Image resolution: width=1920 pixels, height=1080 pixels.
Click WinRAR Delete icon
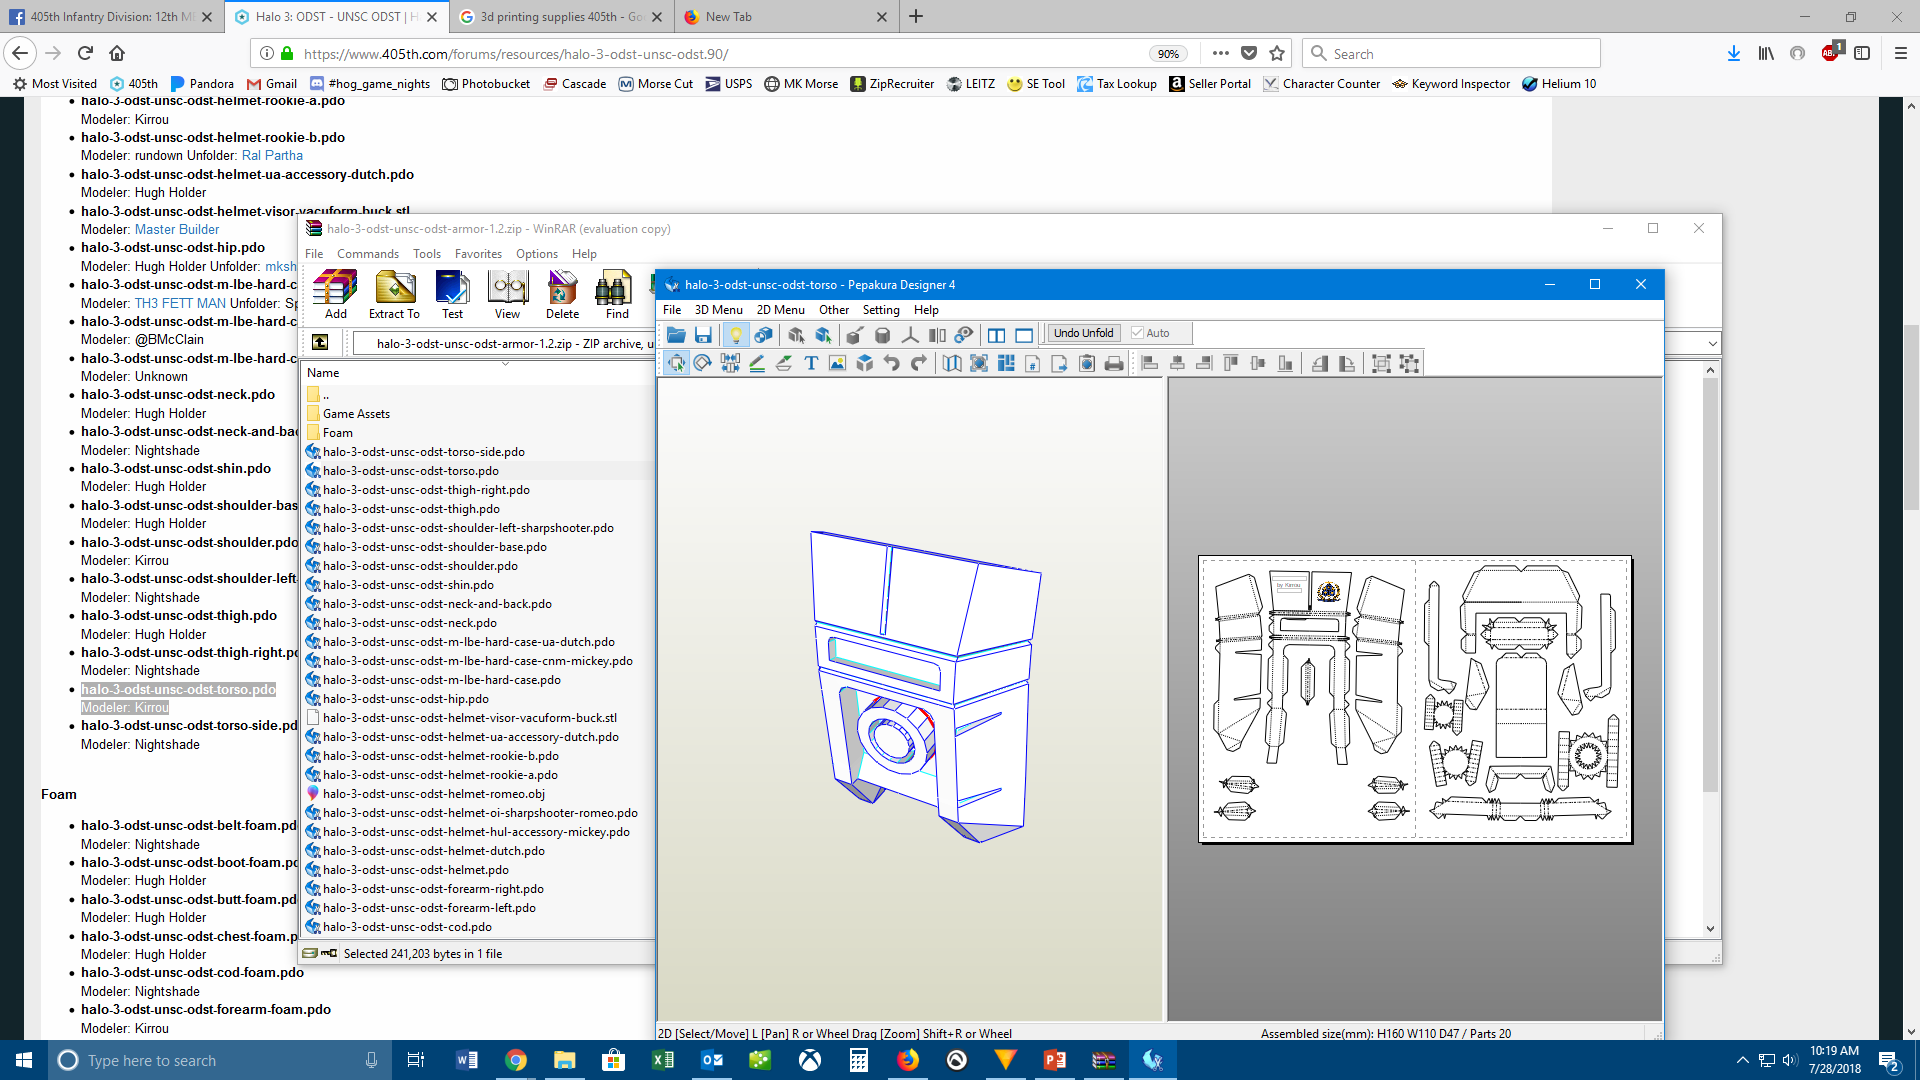pos(562,295)
